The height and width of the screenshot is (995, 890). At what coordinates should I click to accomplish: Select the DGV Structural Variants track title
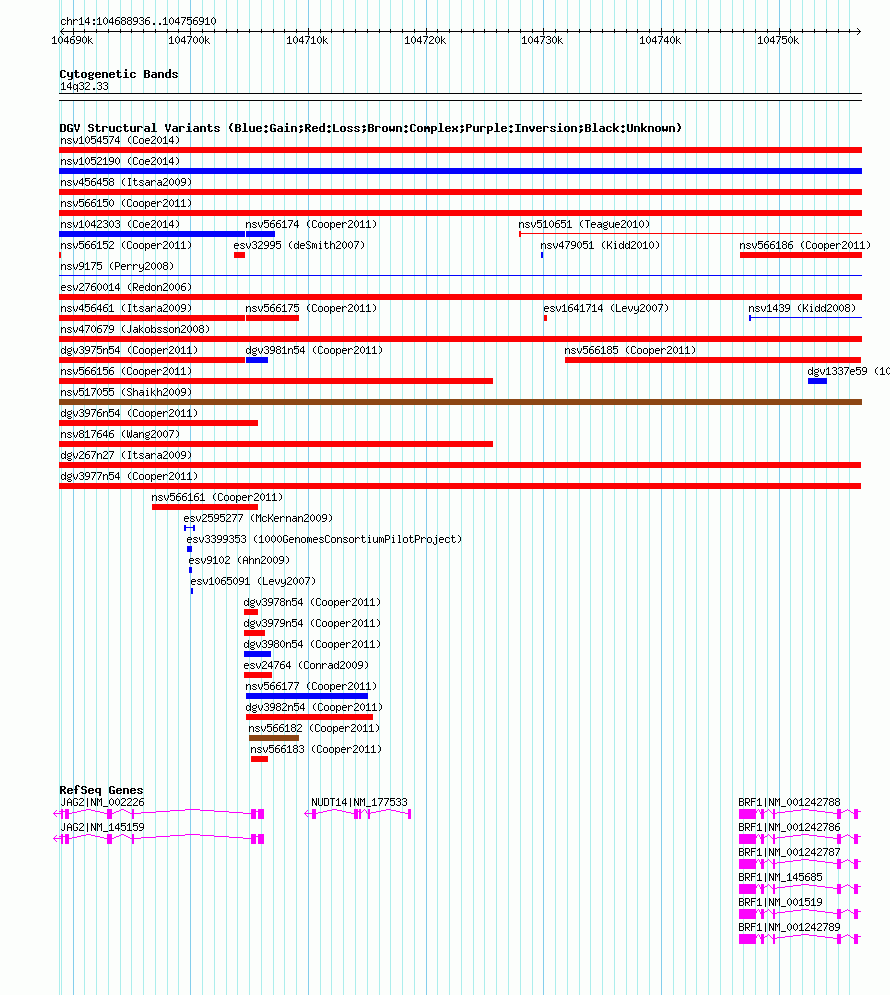point(370,128)
